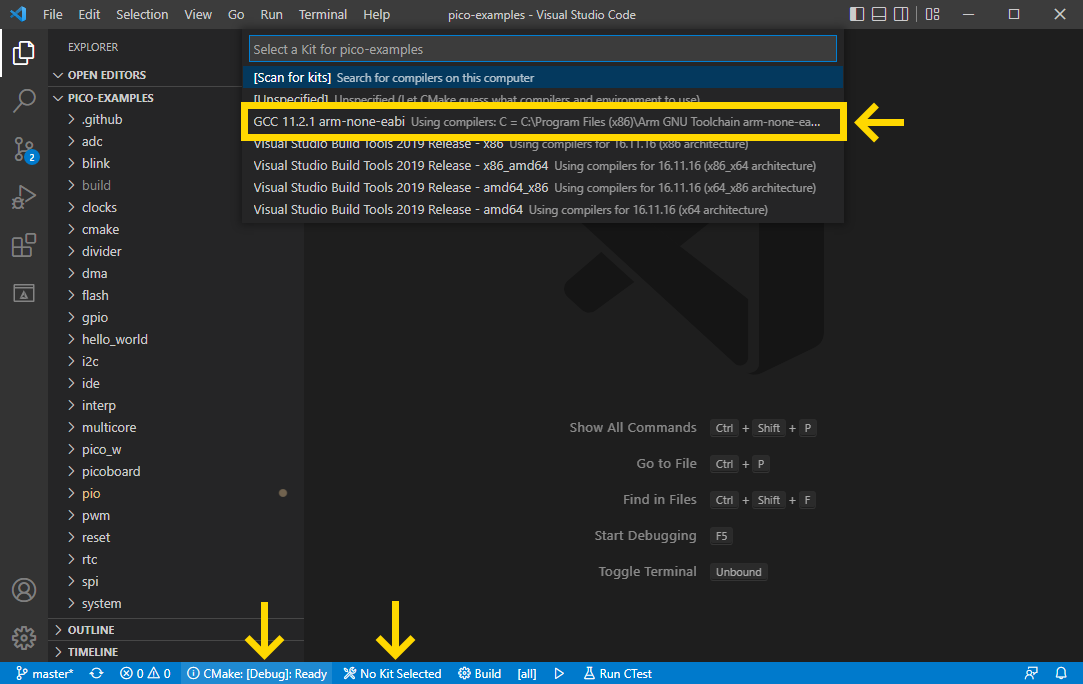
Task: Select Visual Studio Build Tools x86_amd64 kit
Action: (x=543, y=166)
